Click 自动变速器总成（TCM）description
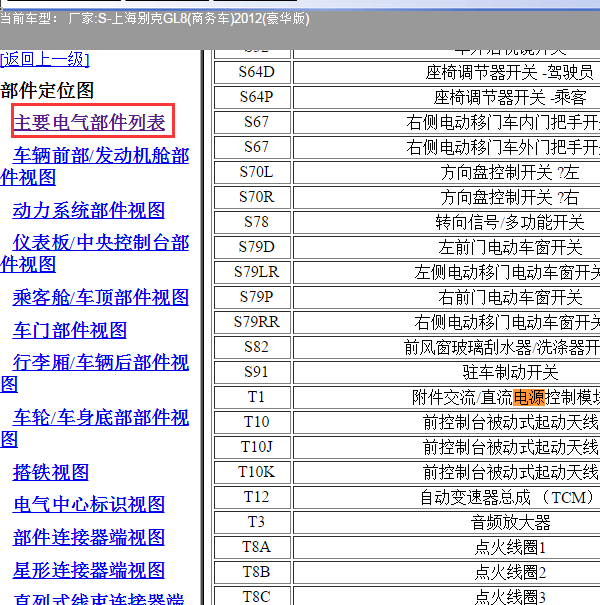This screenshot has width=600, height=605. click(507, 498)
